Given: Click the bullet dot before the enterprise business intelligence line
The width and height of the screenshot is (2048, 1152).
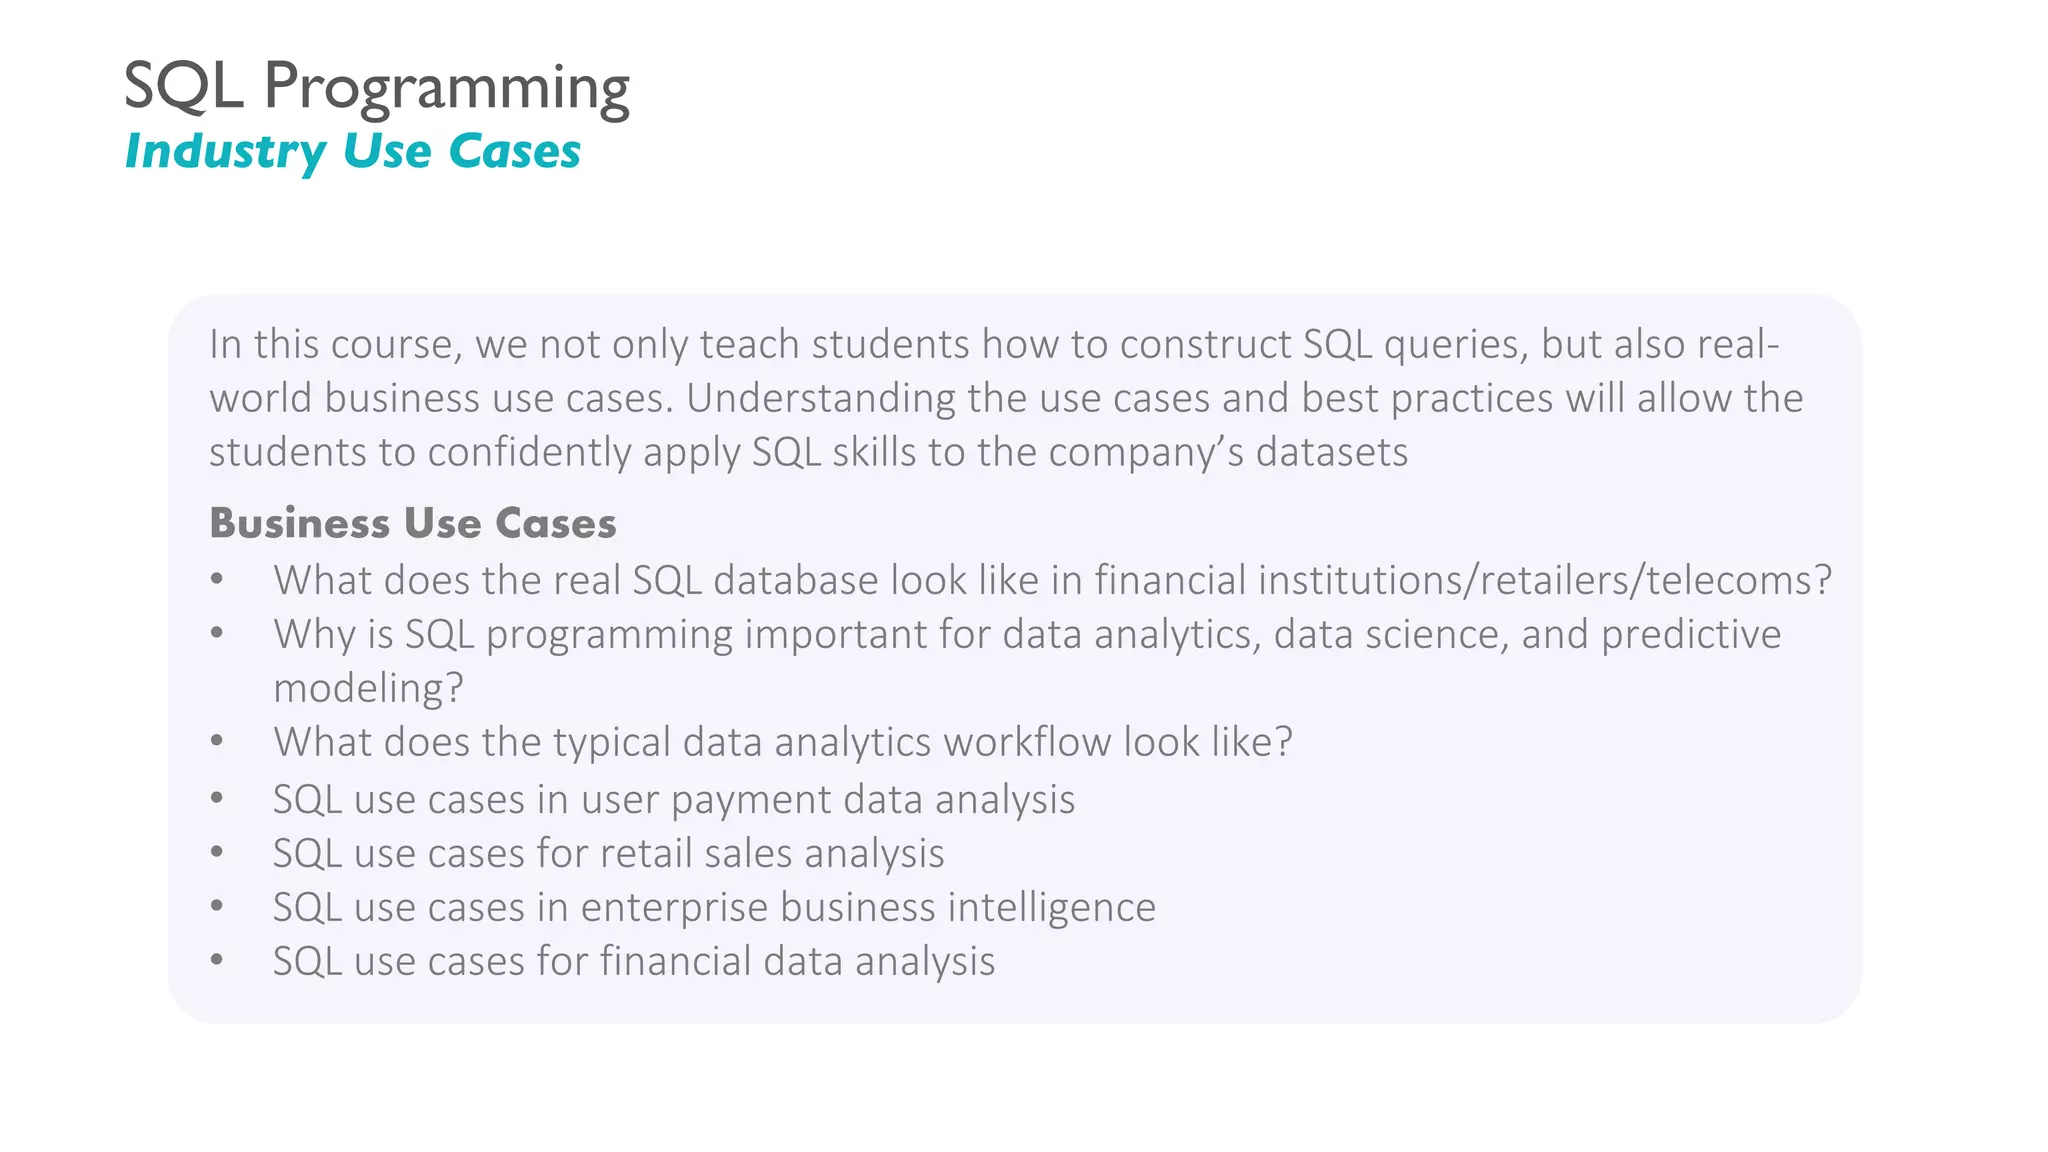Looking at the screenshot, I should tap(217, 907).
